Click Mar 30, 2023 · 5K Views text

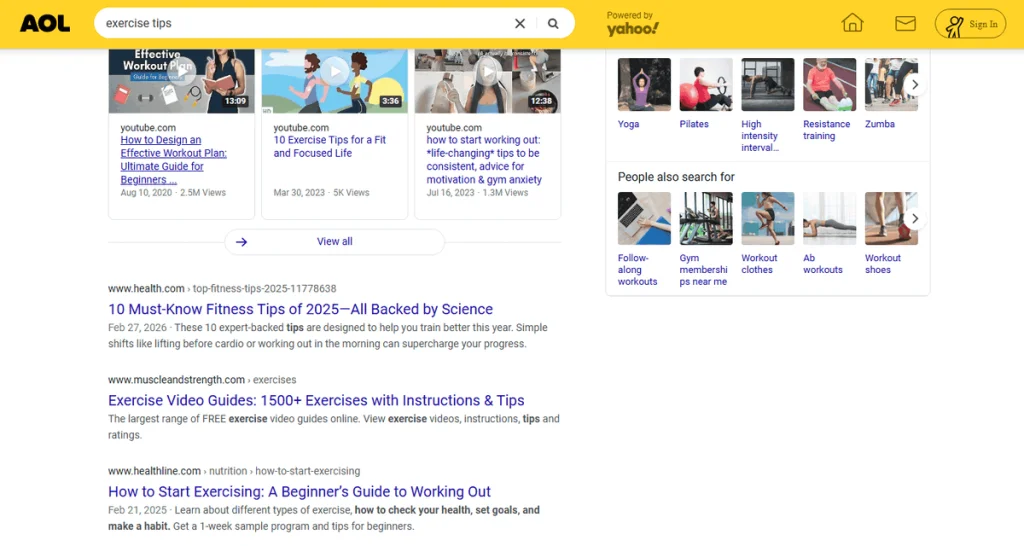click(321, 193)
